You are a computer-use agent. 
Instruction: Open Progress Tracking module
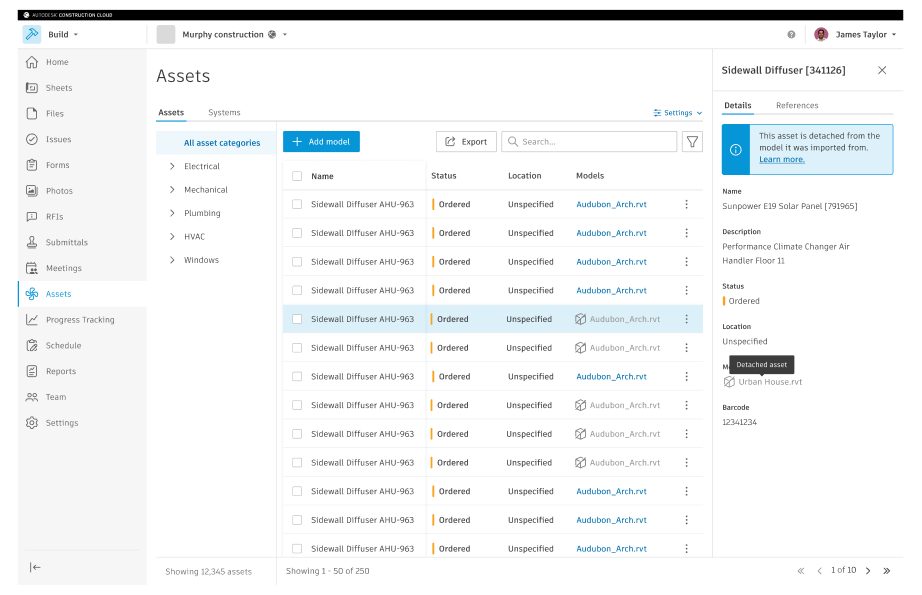pos(79,320)
